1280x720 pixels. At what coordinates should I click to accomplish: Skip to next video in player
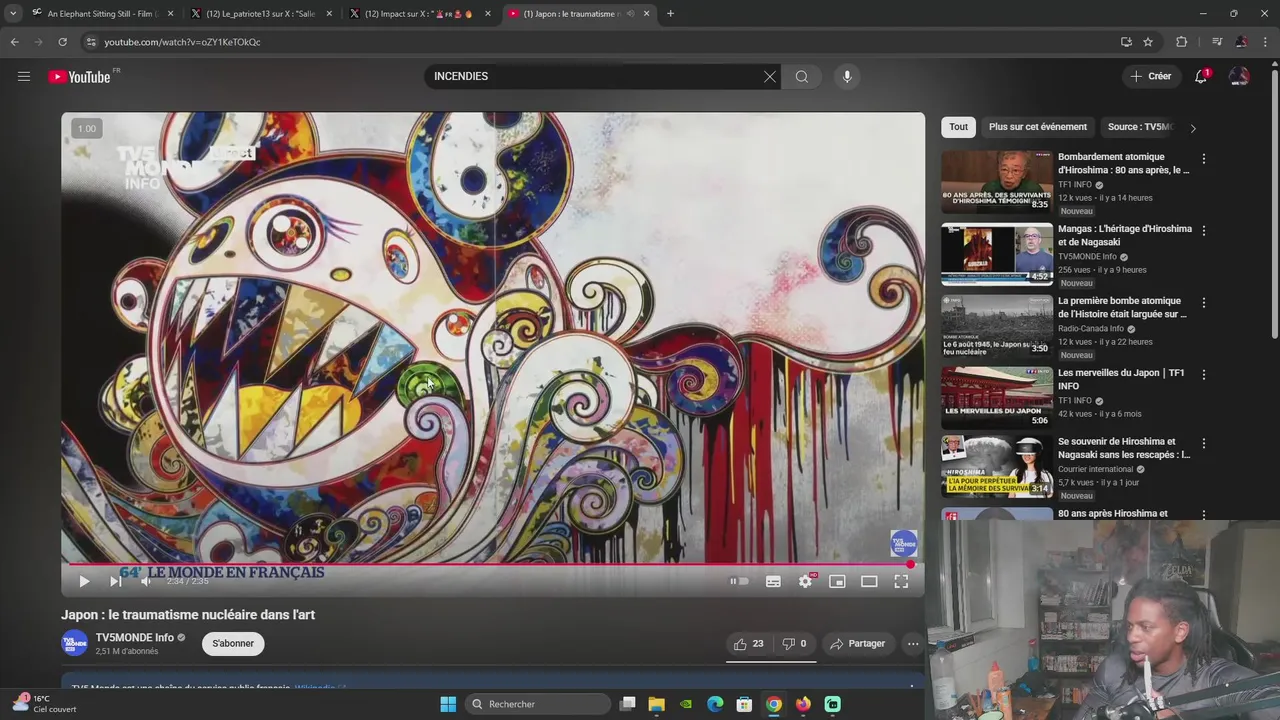pyautogui.click(x=115, y=581)
